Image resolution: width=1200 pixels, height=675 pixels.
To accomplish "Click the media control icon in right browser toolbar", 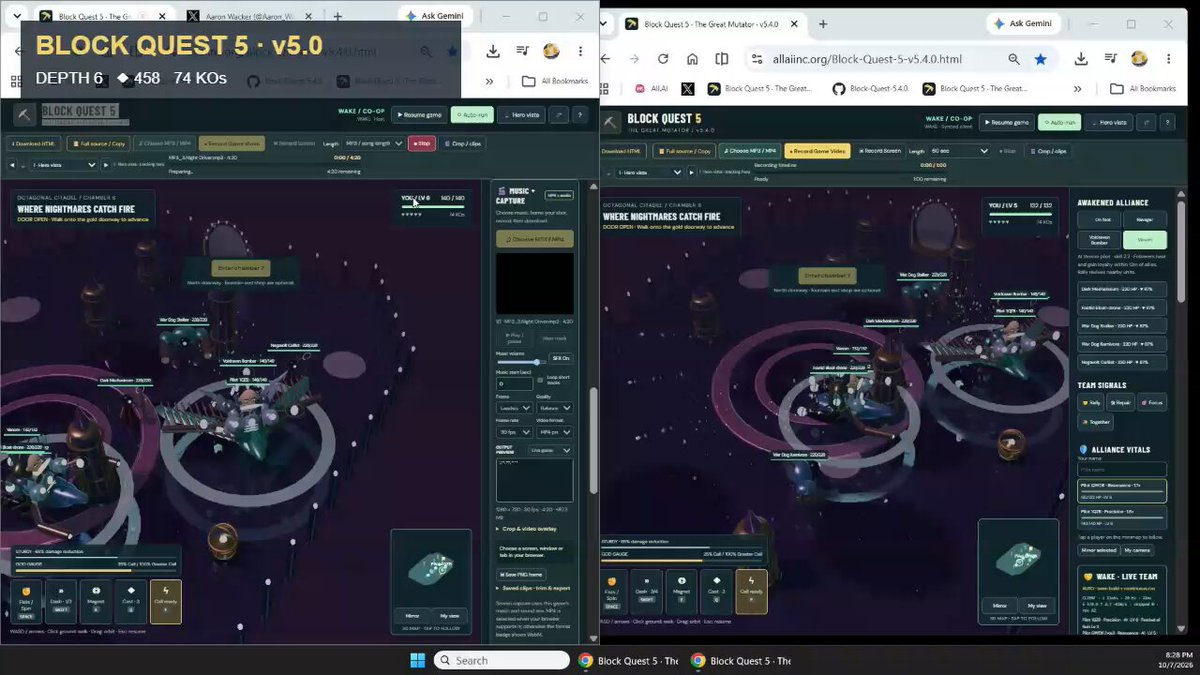I will [x=1111, y=59].
